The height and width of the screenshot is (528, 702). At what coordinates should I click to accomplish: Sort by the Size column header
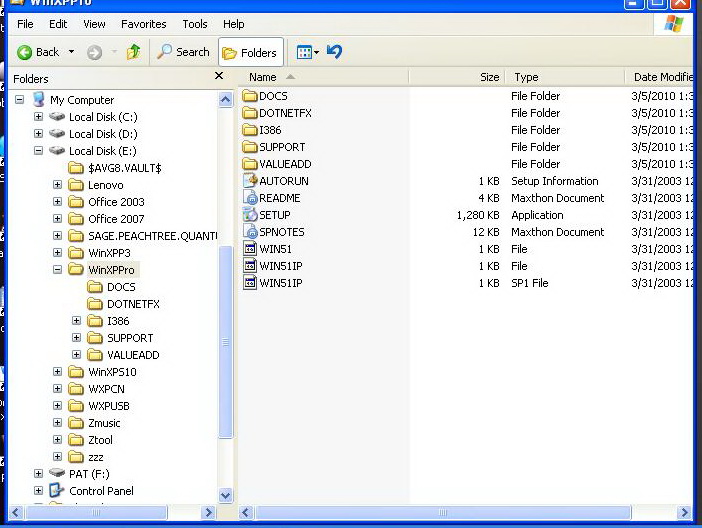tap(457, 77)
